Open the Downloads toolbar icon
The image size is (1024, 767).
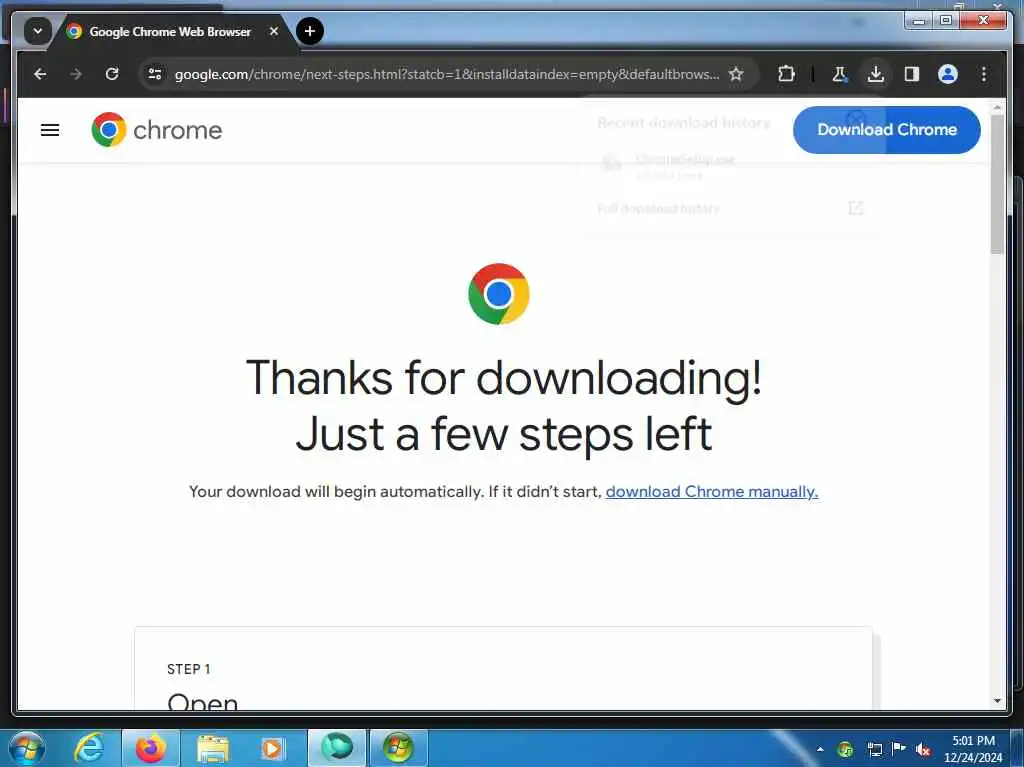876,74
